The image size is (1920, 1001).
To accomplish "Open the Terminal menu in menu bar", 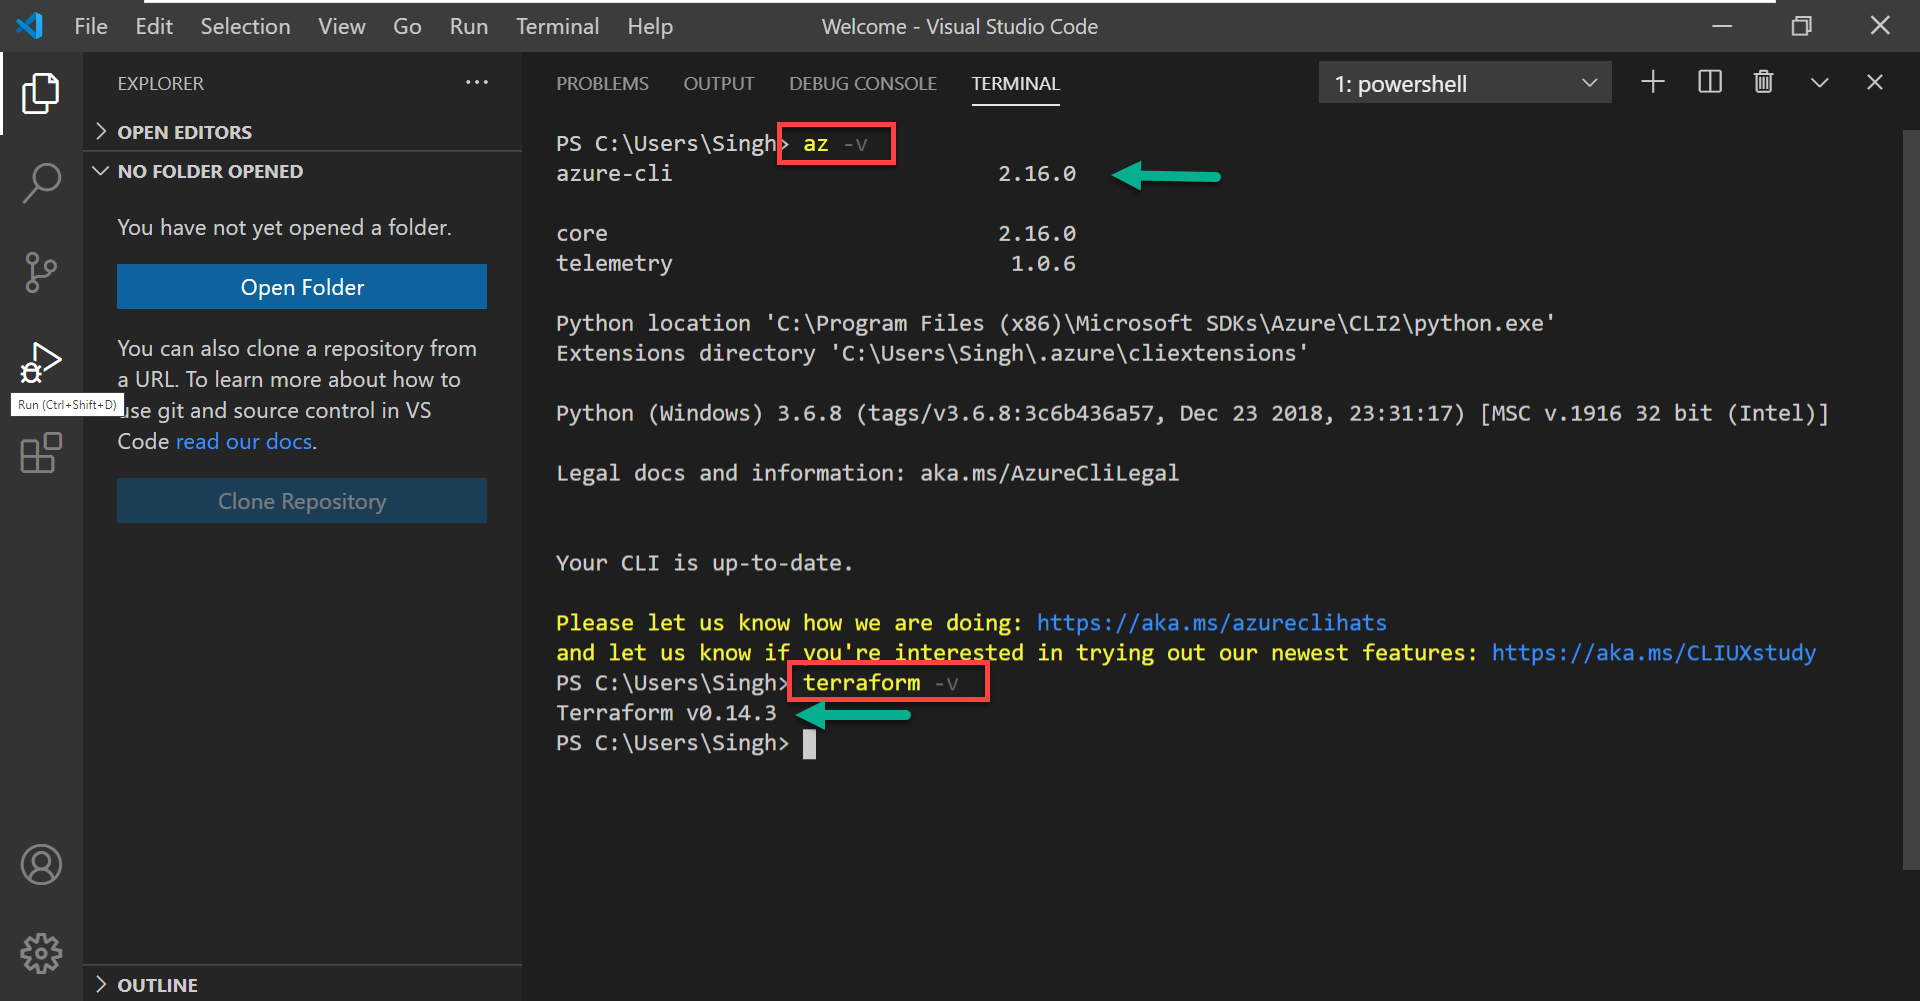I will (557, 27).
